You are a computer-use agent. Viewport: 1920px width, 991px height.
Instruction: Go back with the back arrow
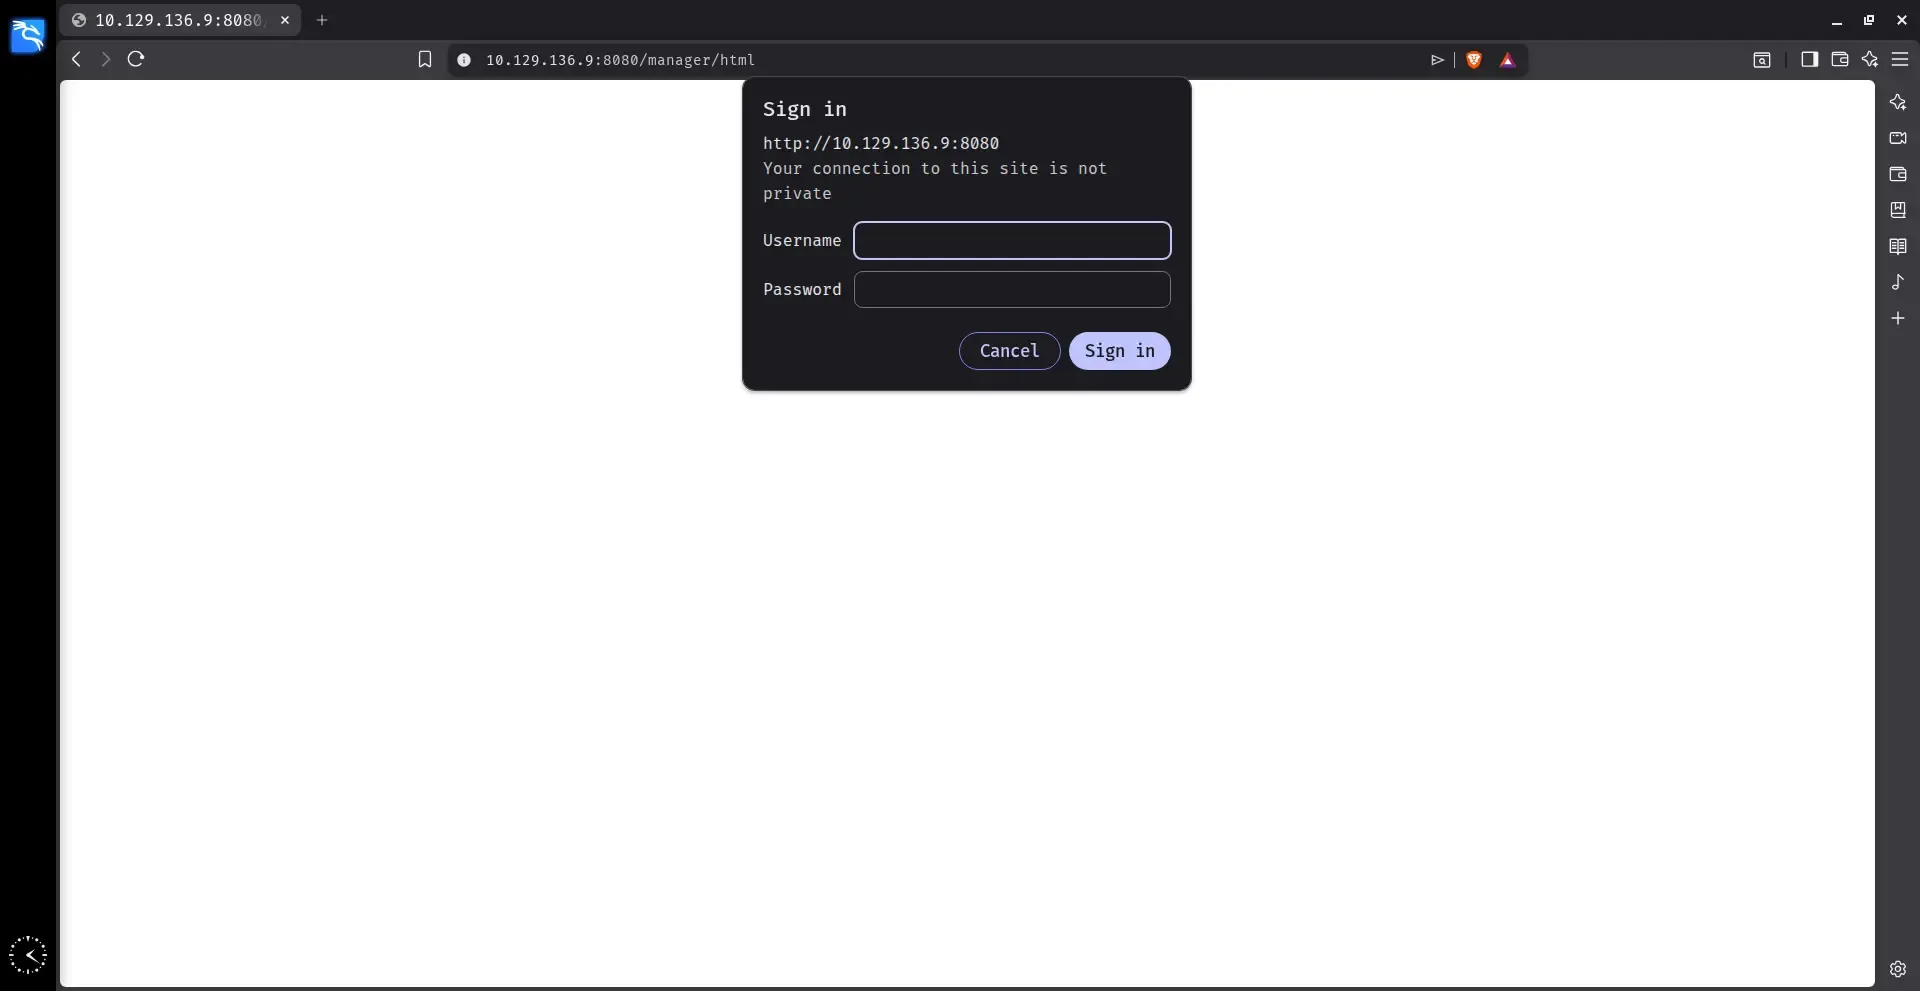pyautogui.click(x=76, y=59)
